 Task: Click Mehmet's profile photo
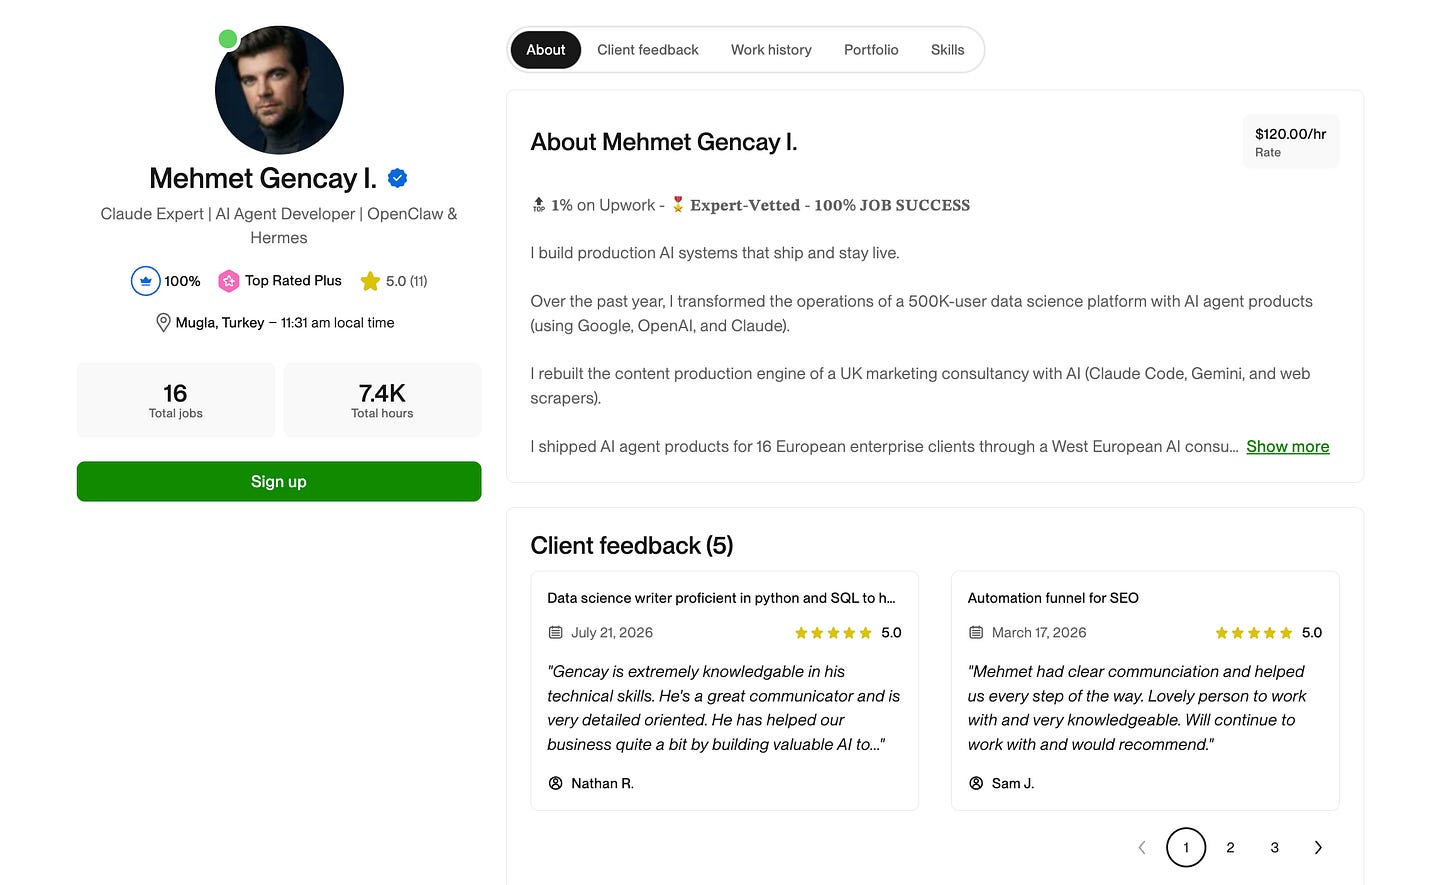click(279, 90)
